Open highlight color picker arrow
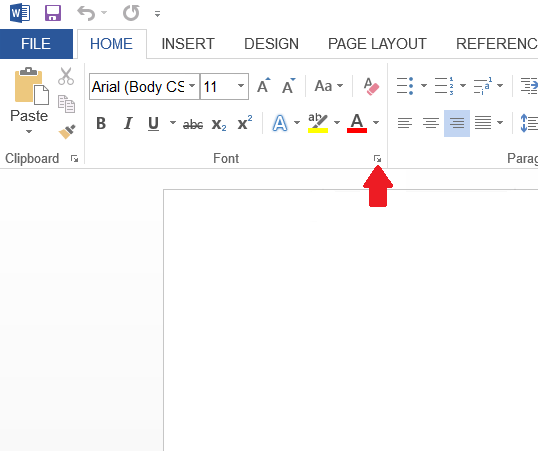The height and width of the screenshot is (451, 538). [x=337, y=123]
